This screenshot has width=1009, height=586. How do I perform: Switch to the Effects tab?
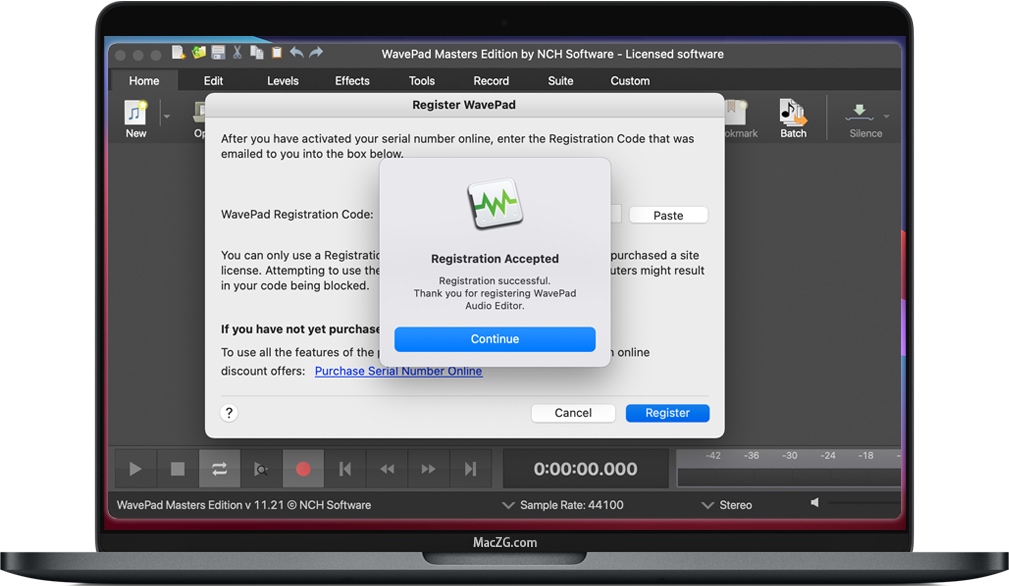click(352, 80)
